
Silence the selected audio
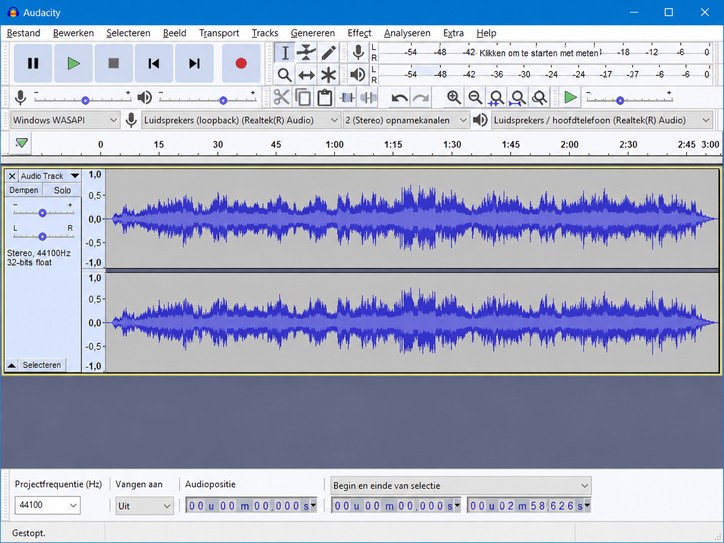[368, 97]
